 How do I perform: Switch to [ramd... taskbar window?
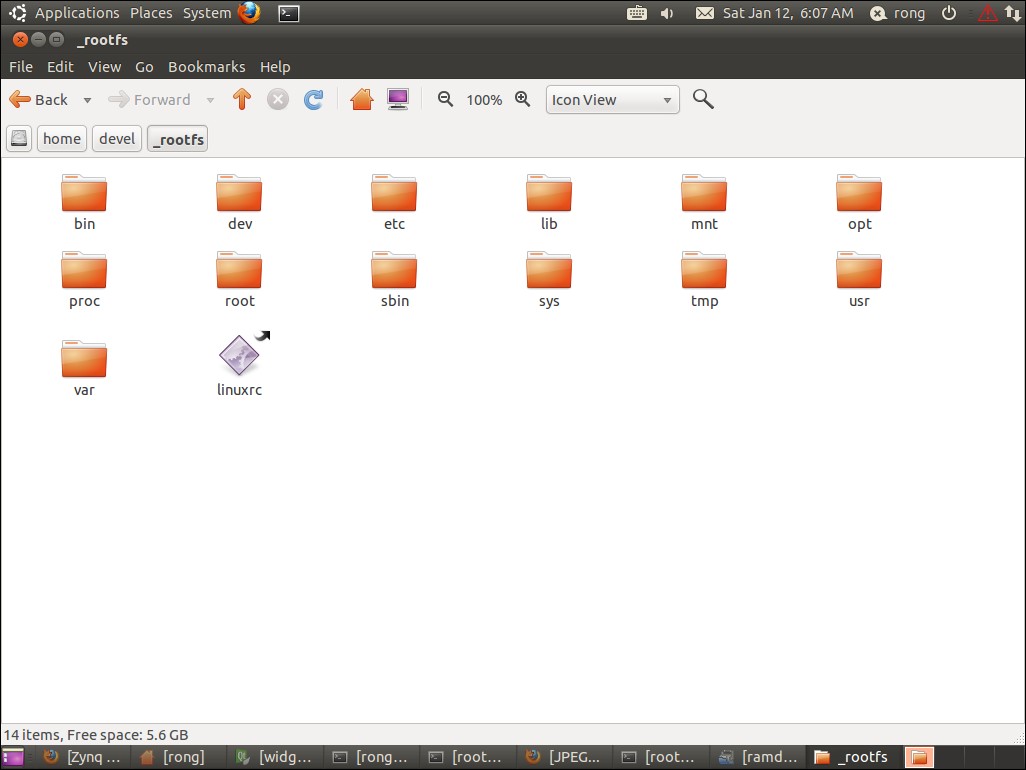coord(758,758)
